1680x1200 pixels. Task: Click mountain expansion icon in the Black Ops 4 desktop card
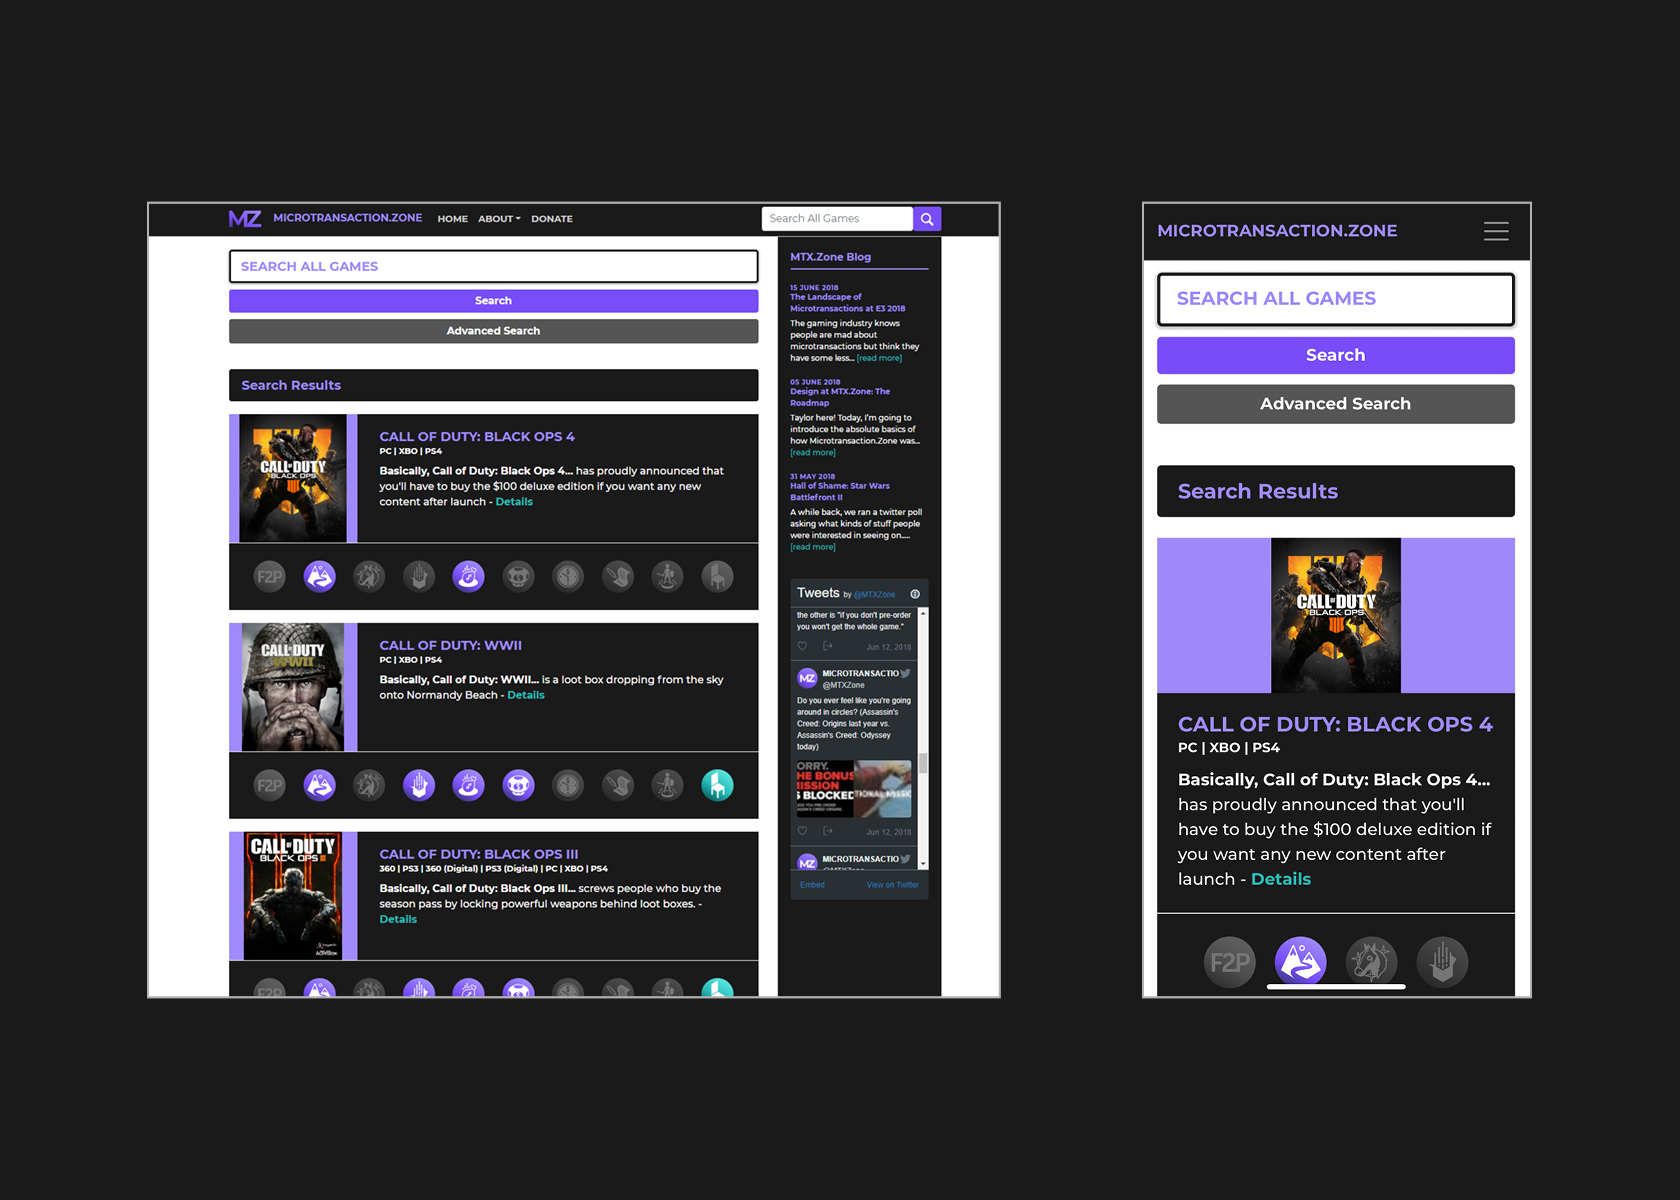pos(319,576)
